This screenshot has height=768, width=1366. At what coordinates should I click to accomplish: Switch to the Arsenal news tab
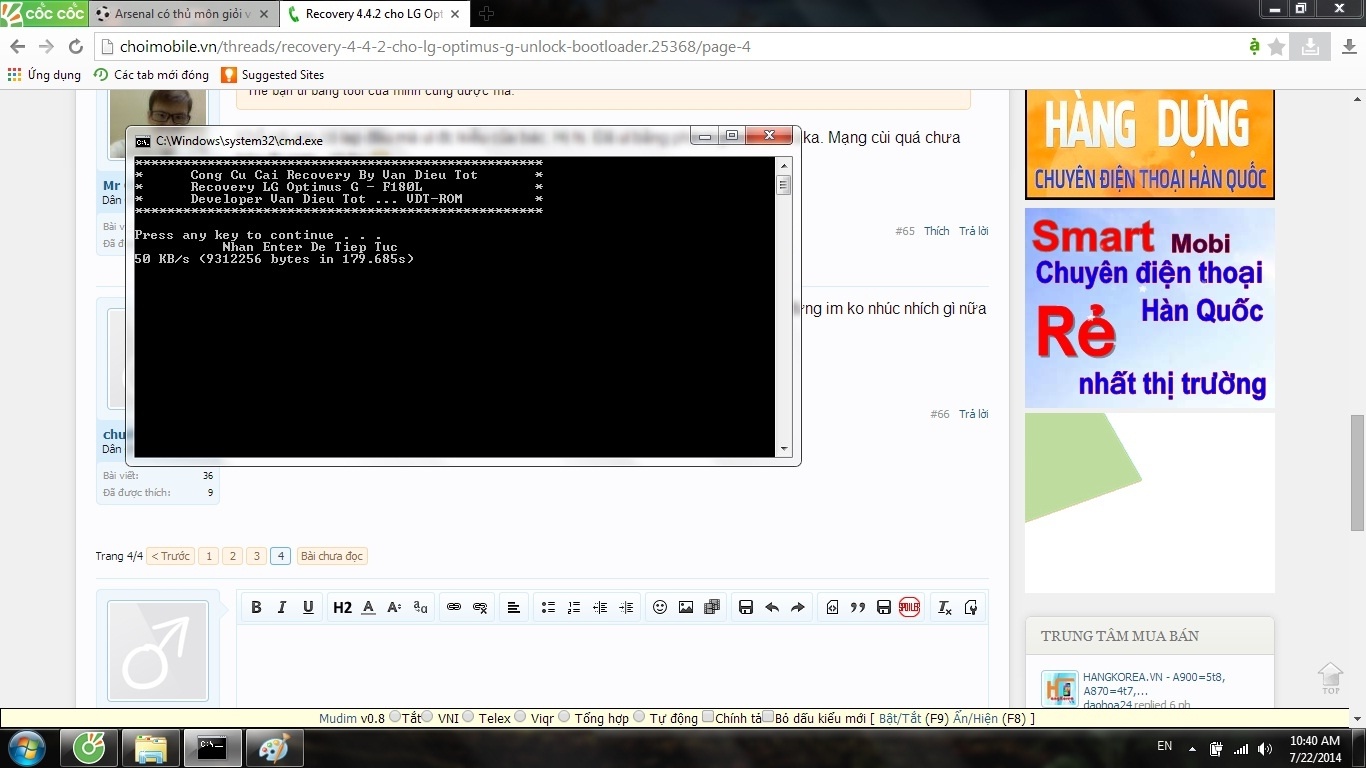tap(183, 14)
